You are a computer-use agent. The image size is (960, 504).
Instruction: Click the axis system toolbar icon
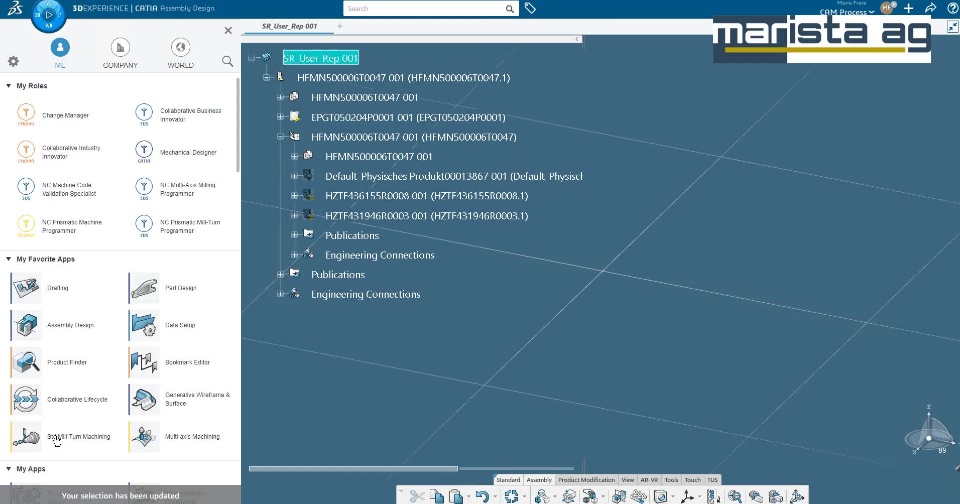point(687,496)
